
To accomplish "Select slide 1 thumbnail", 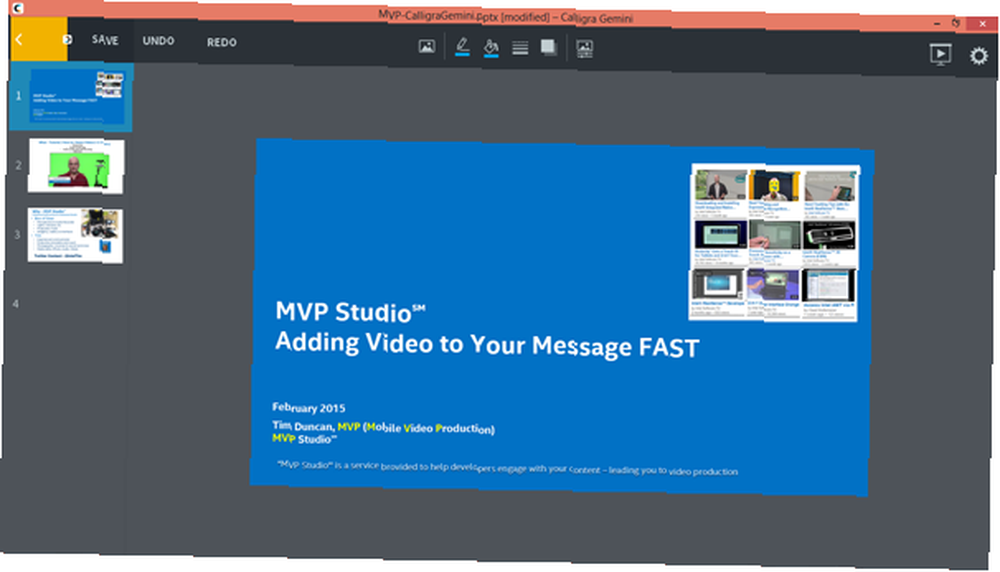I will pyautogui.click(x=77, y=97).
